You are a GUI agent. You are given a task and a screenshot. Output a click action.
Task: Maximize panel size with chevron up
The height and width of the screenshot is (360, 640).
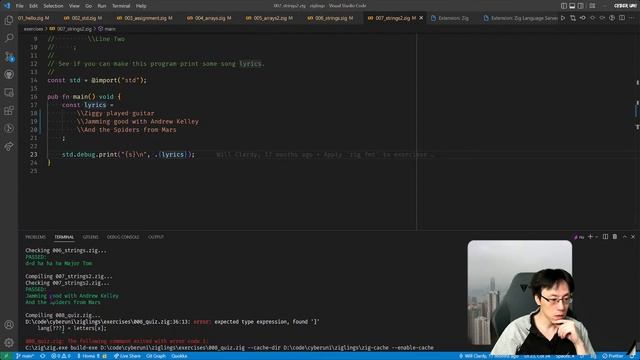click(624, 237)
